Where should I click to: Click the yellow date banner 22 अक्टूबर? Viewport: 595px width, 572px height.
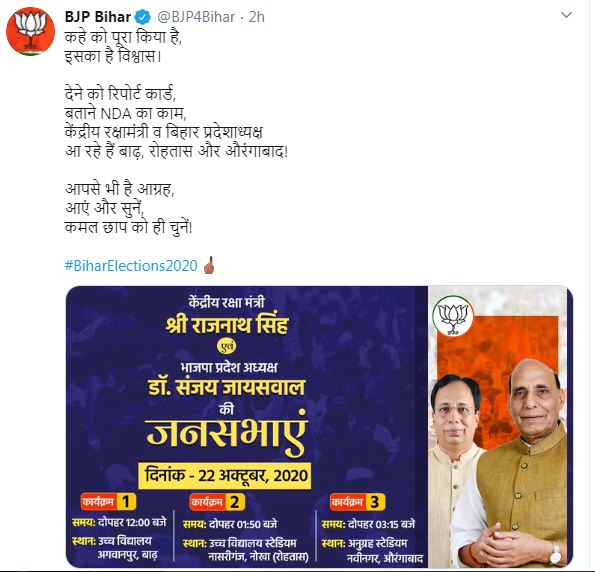coord(225,476)
